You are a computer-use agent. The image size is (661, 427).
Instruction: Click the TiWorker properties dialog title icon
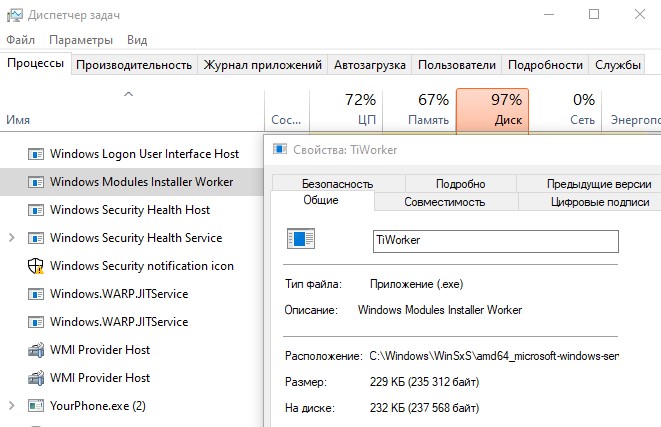pyautogui.click(x=280, y=149)
